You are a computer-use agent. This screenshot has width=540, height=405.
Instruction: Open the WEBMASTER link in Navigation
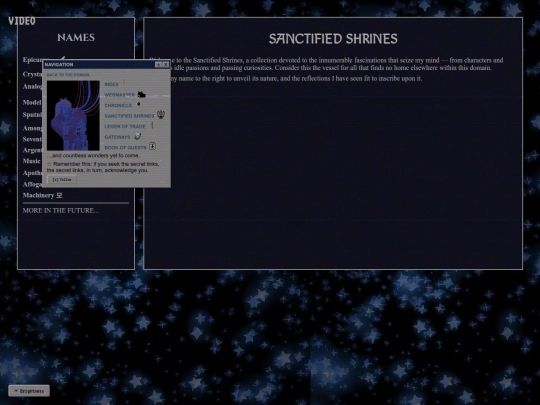(120, 95)
